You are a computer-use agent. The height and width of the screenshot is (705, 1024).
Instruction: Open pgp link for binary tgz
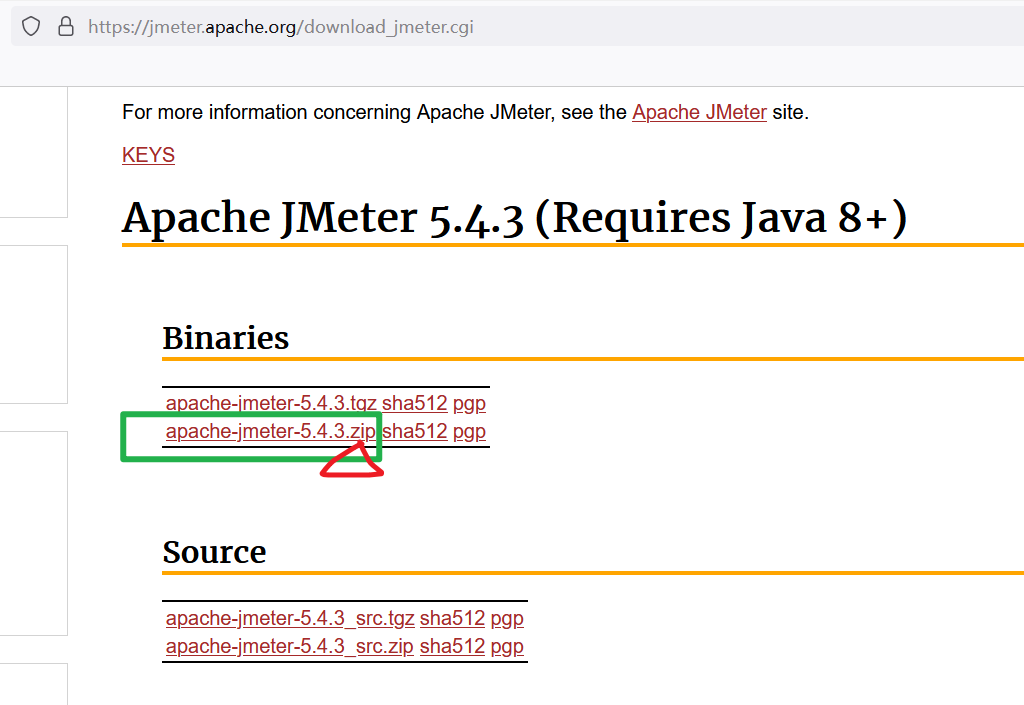click(470, 403)
